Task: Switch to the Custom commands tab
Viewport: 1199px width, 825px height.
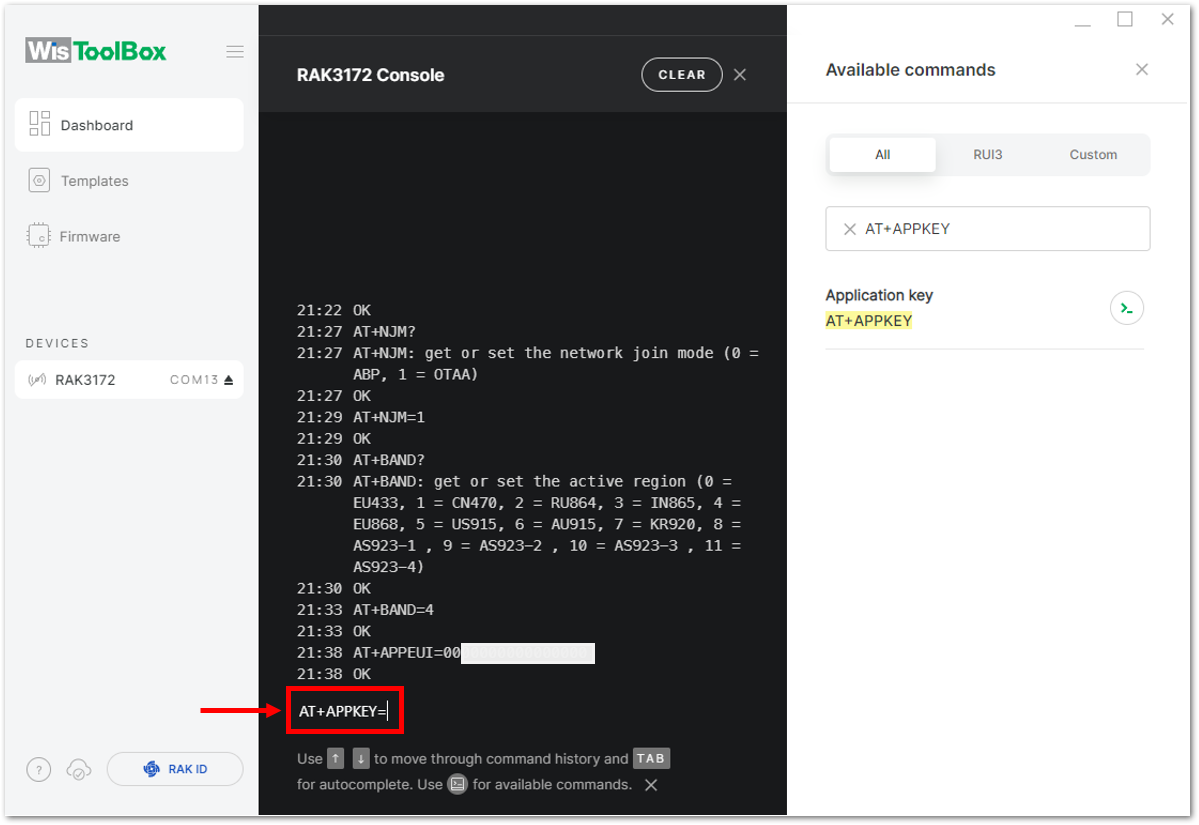Action: tap(1093, 154)
